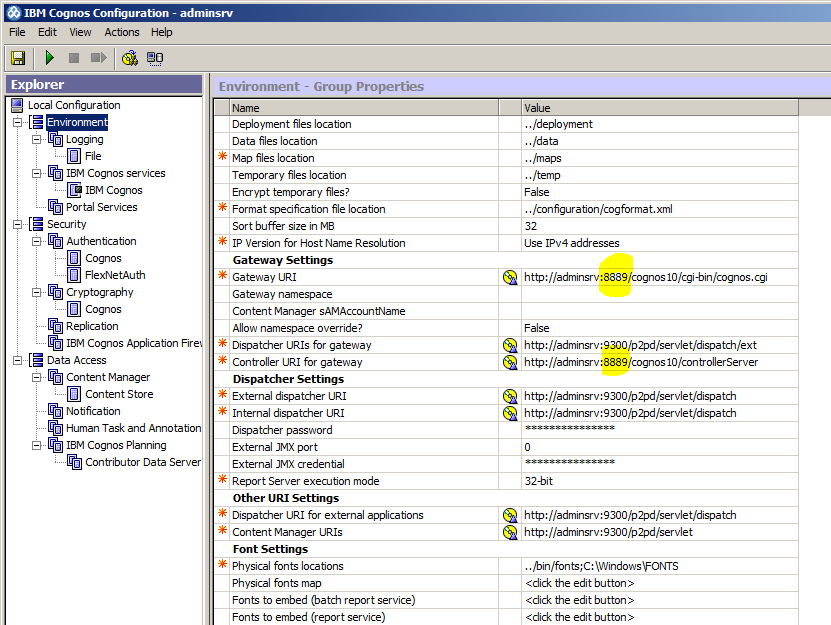Collapse the Logging tree node
This screenshot has height=625, width=831.
(37, 139)
